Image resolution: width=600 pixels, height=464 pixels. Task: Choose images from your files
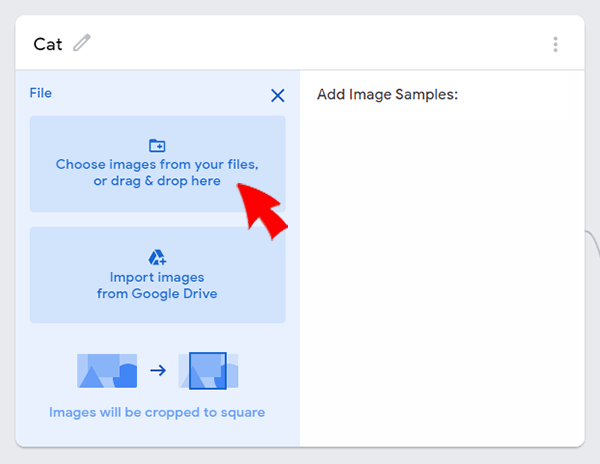[158, 164]
